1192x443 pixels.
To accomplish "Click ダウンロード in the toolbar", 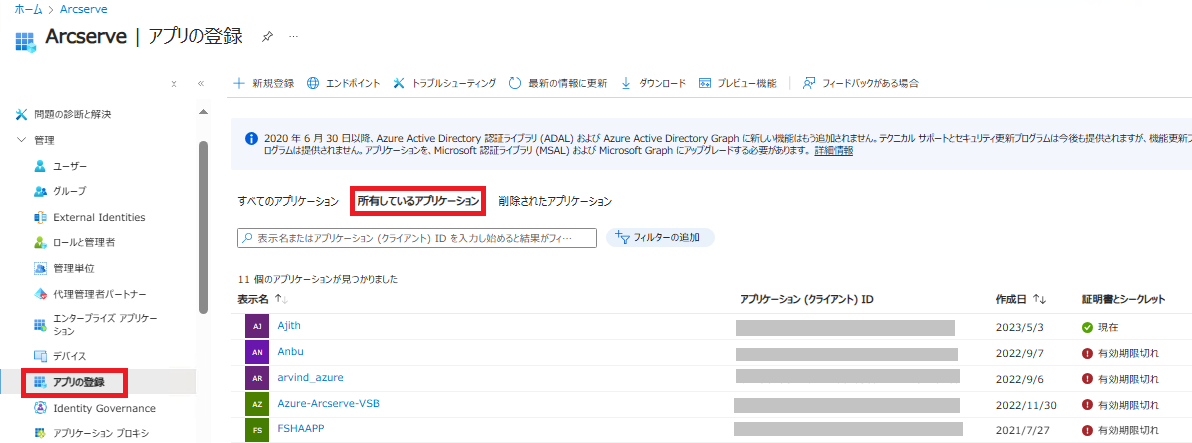I will point(653,84).
